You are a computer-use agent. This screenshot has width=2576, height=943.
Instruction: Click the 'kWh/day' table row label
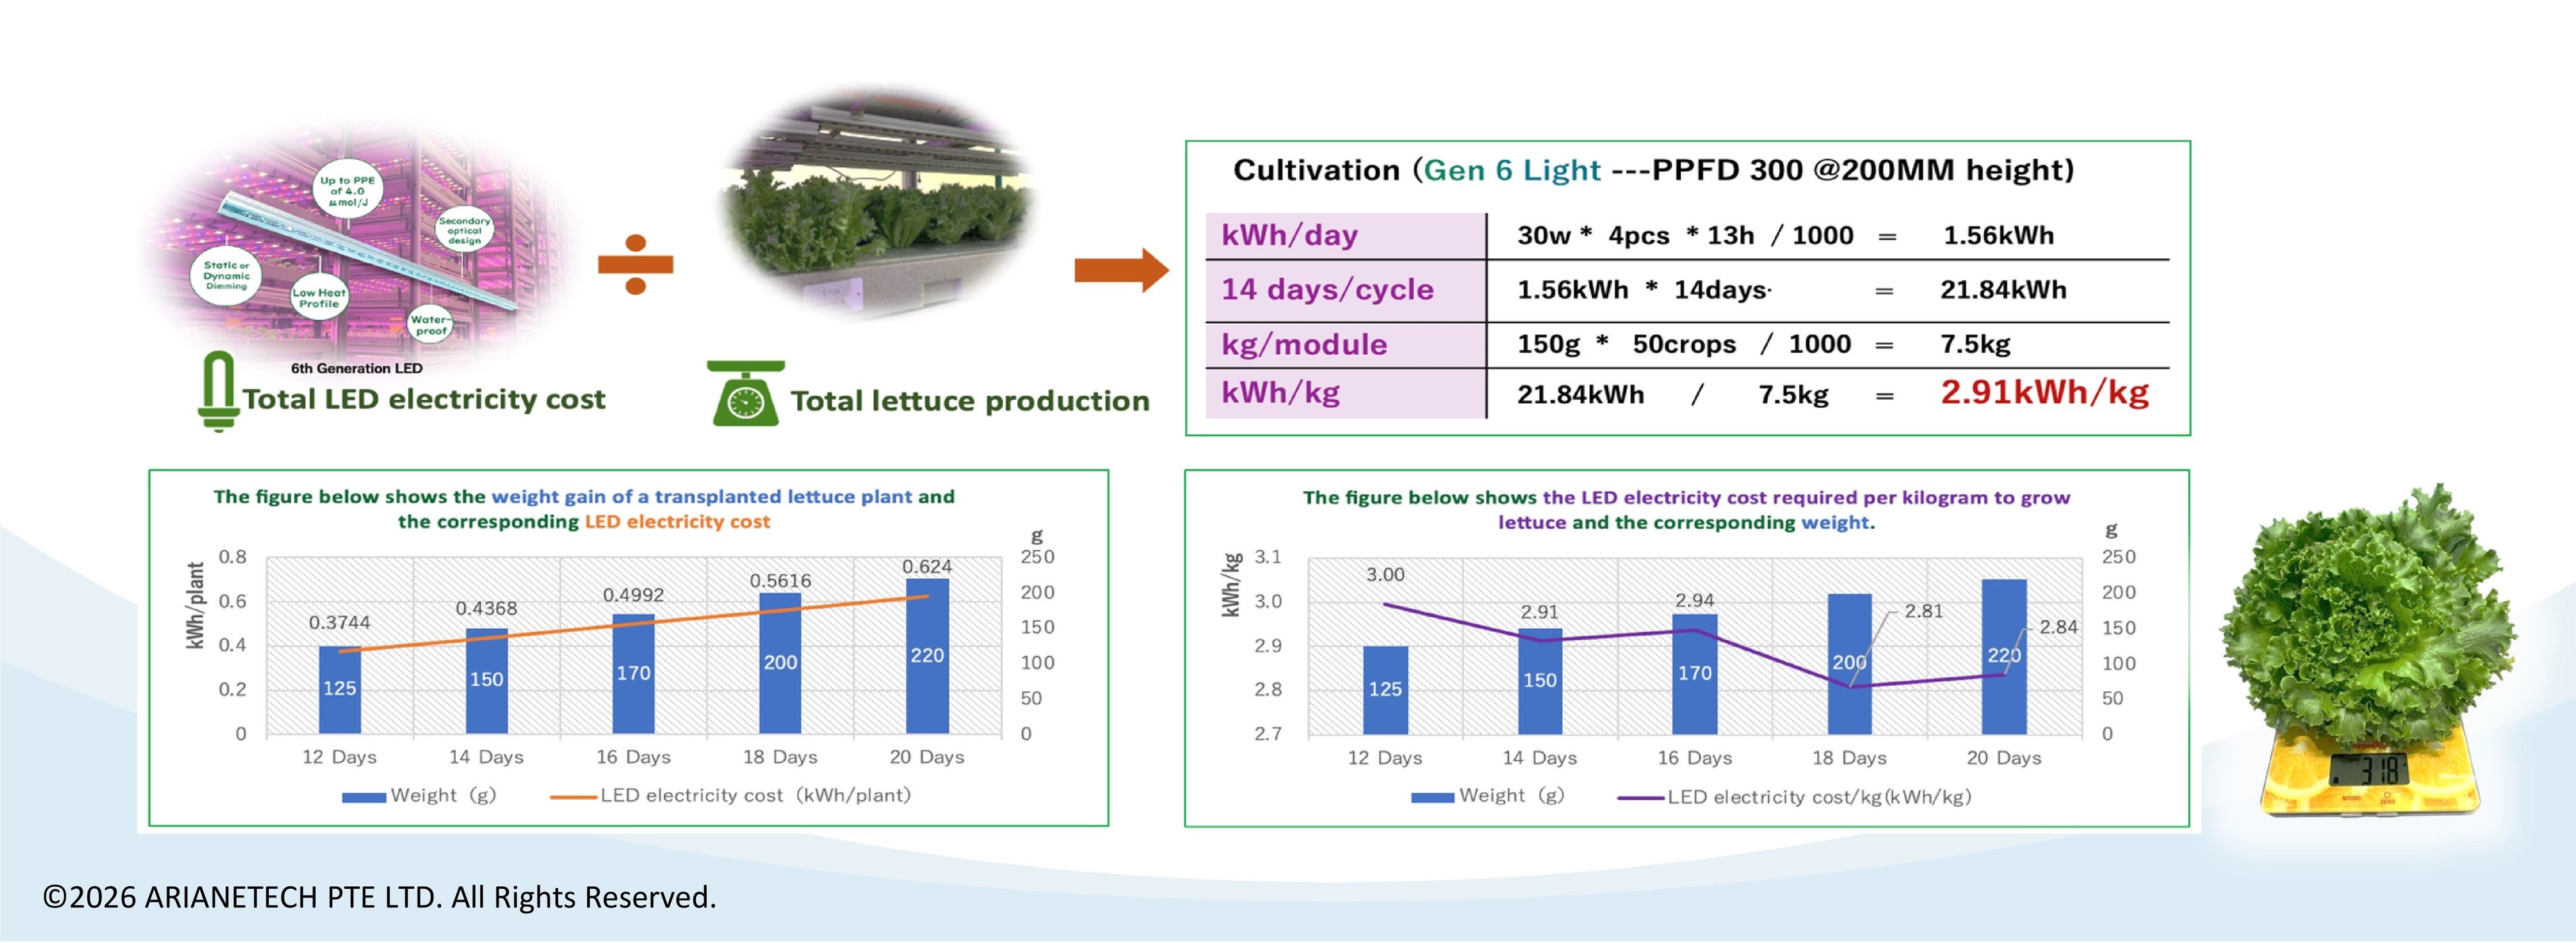coord(1289,236)
